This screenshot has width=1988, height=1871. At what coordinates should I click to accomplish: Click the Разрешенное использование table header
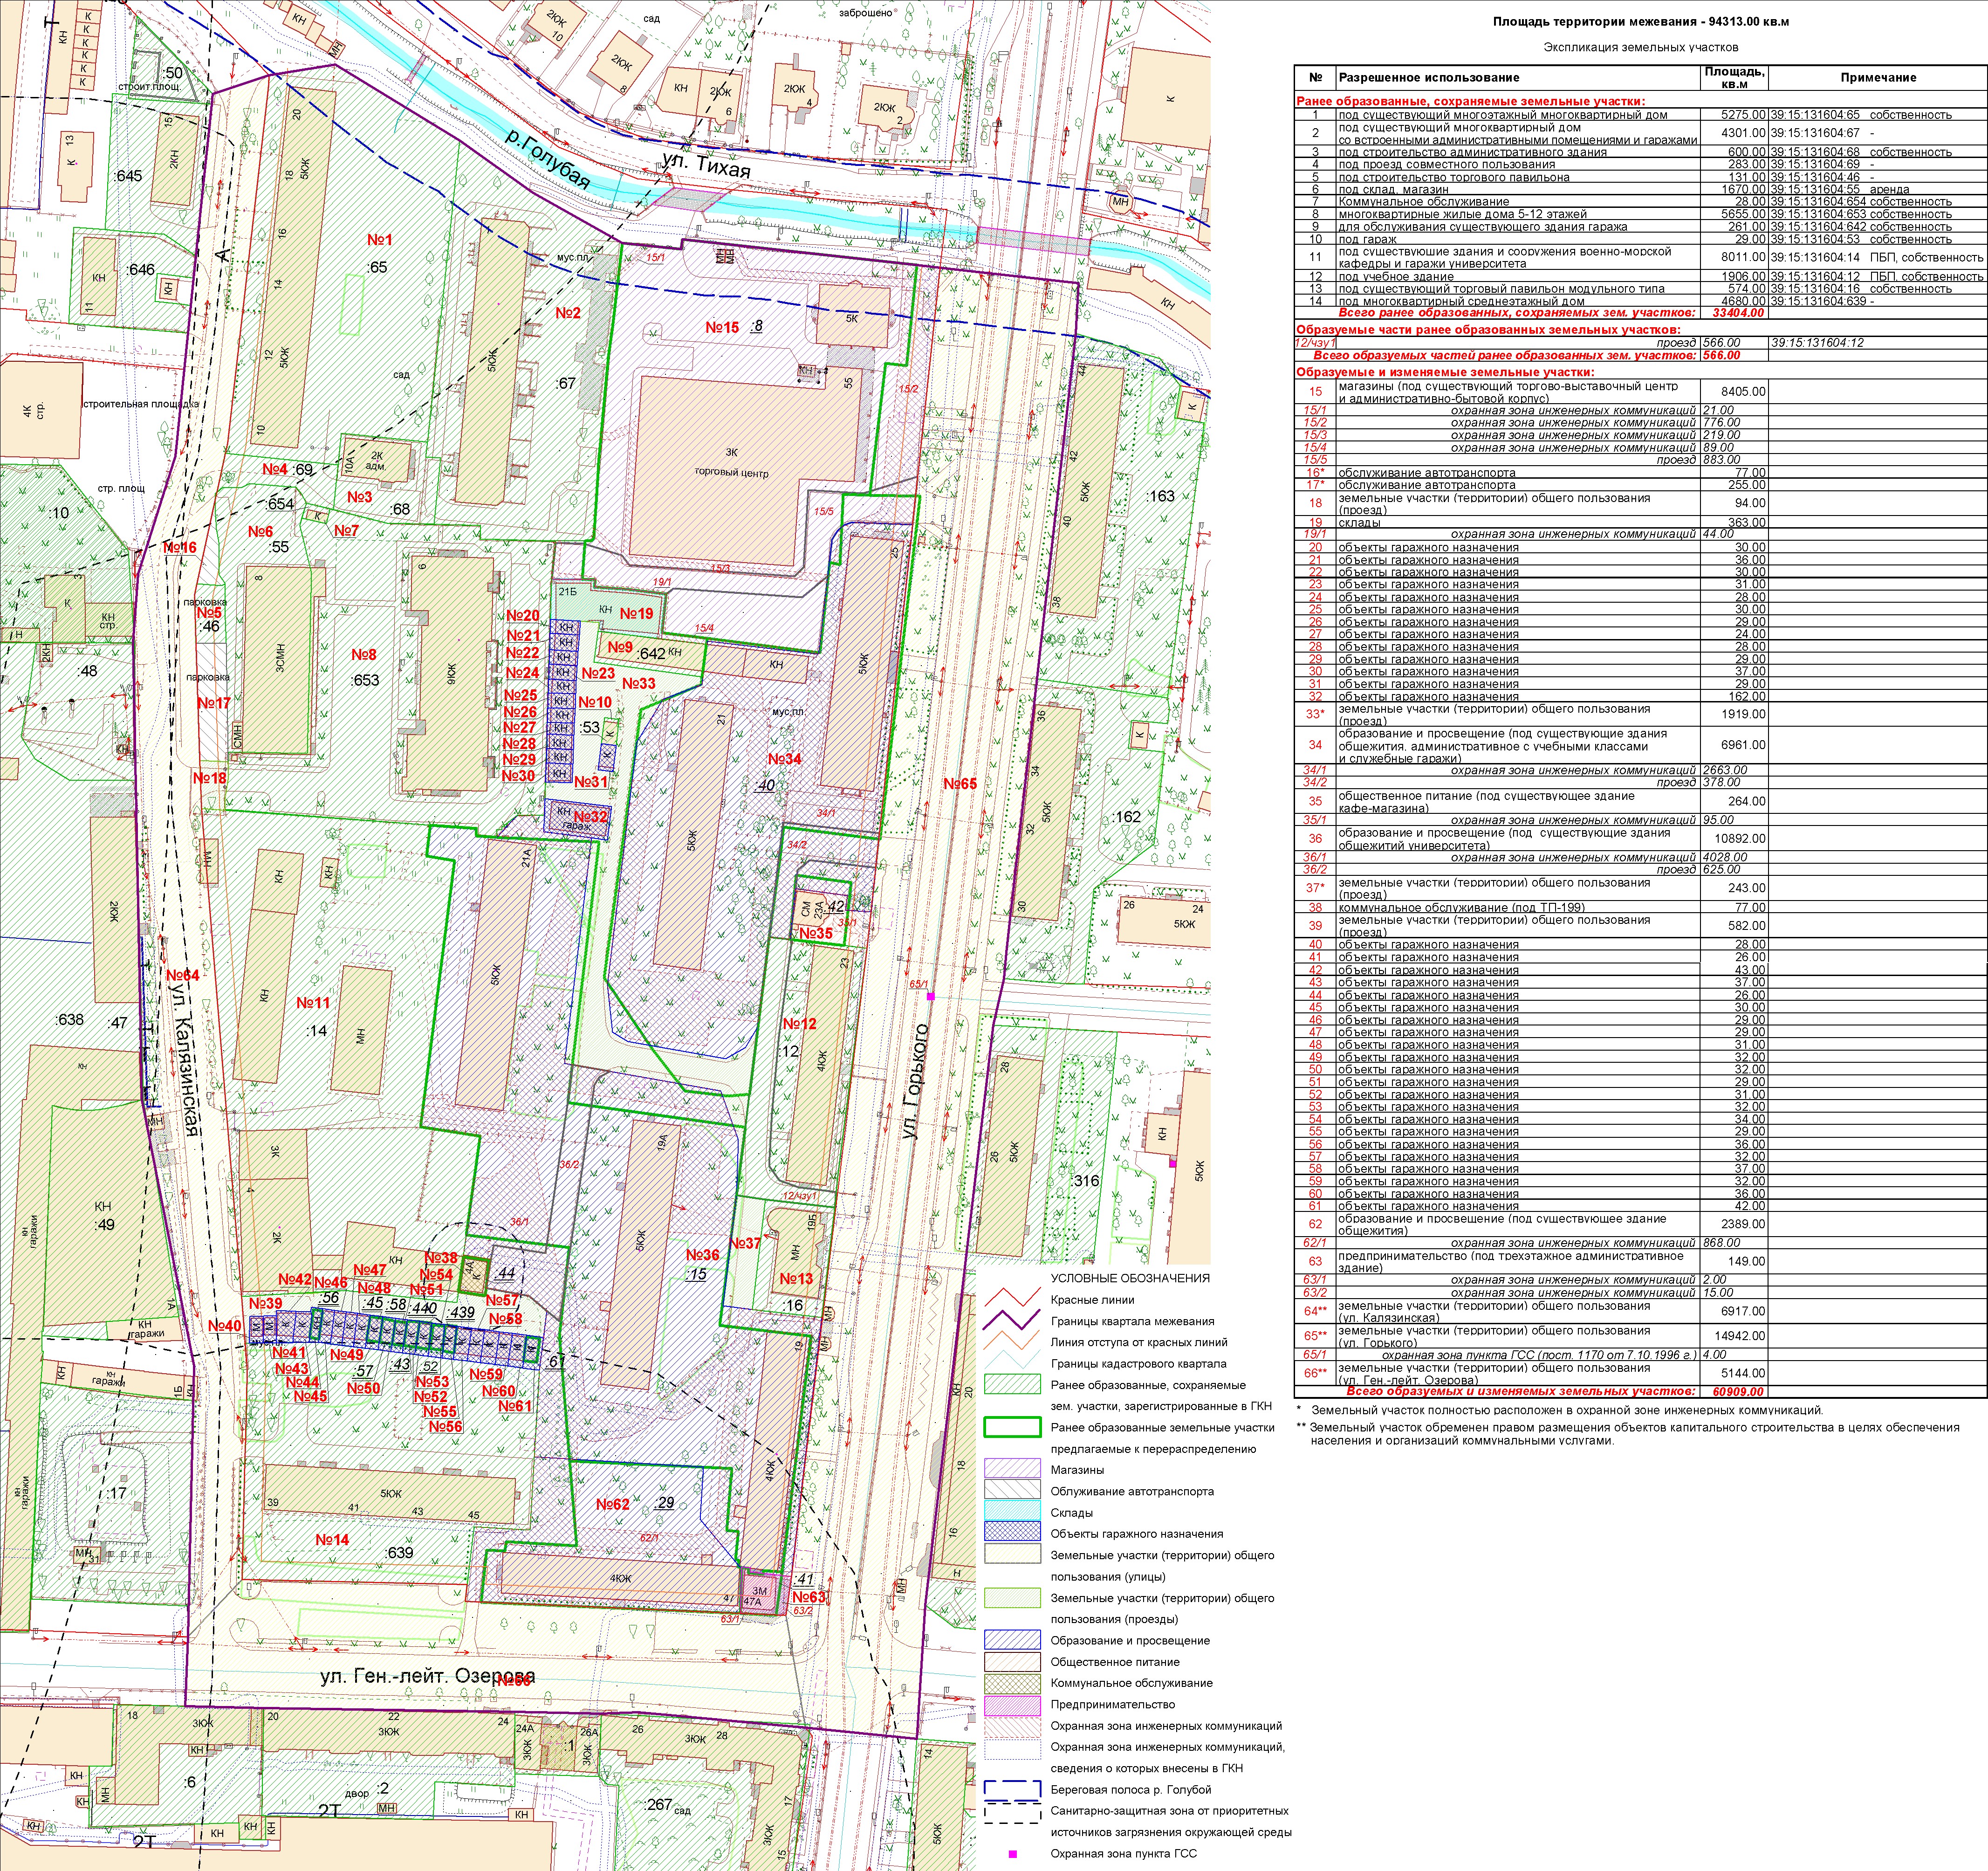pyautogui.click(x=1428, y=78)
